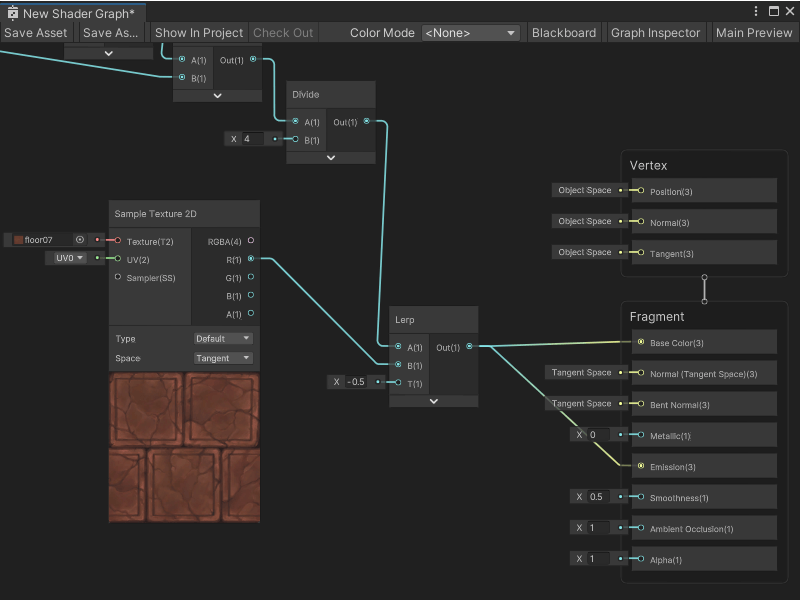Viewport: 800px width, 600px height.
Task: Click the floor07 texture swatch
Action: click(x=17, y=240)
